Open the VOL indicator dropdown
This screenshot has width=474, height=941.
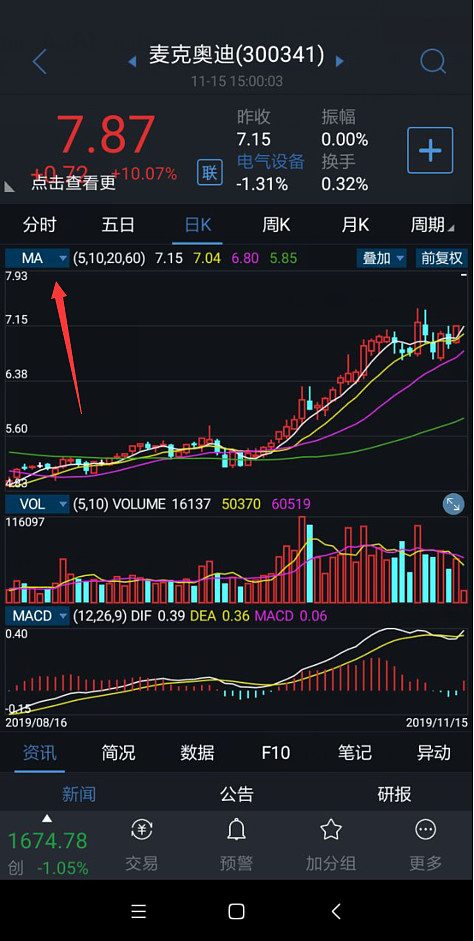(37, 504)
